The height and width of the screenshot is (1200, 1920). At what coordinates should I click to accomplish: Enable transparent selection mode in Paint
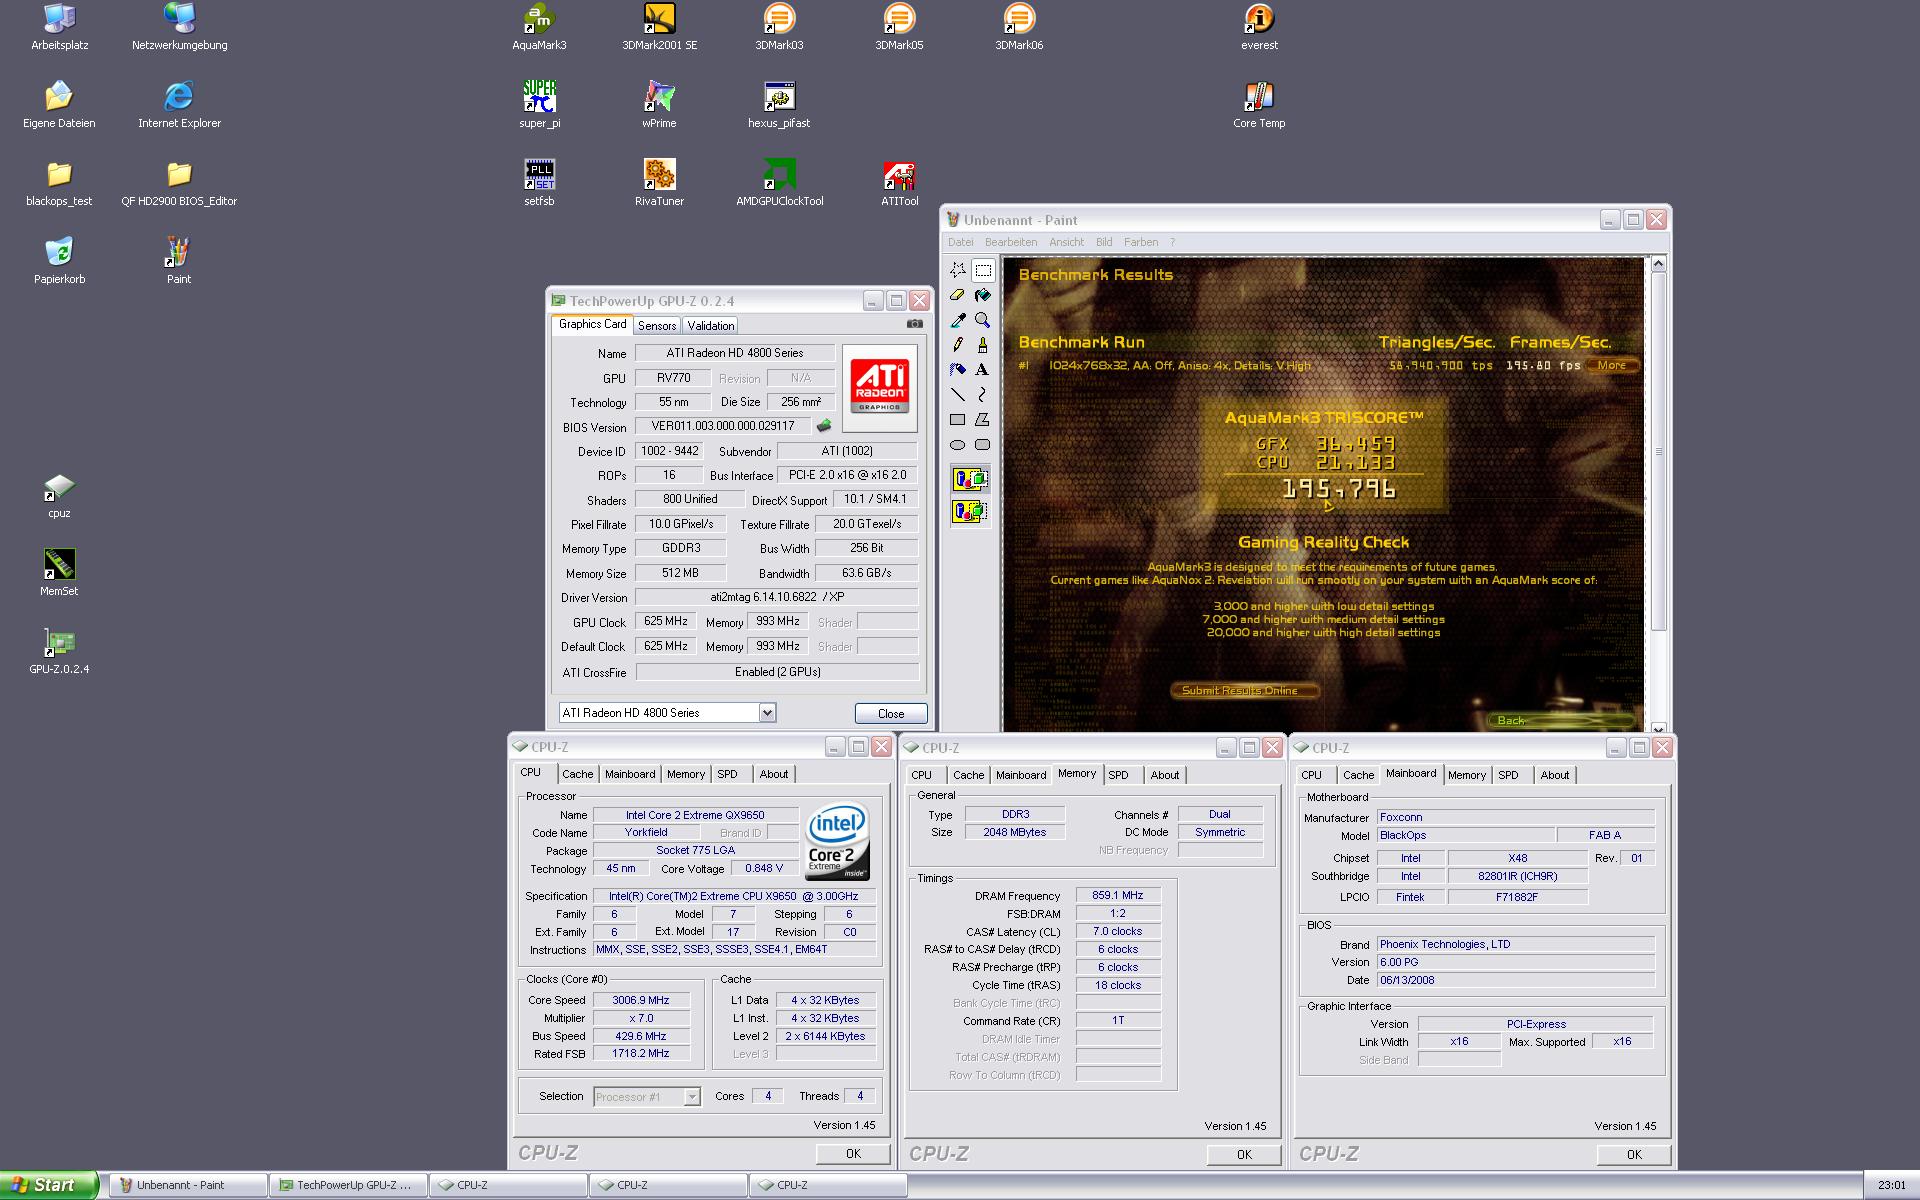point(969,512)
